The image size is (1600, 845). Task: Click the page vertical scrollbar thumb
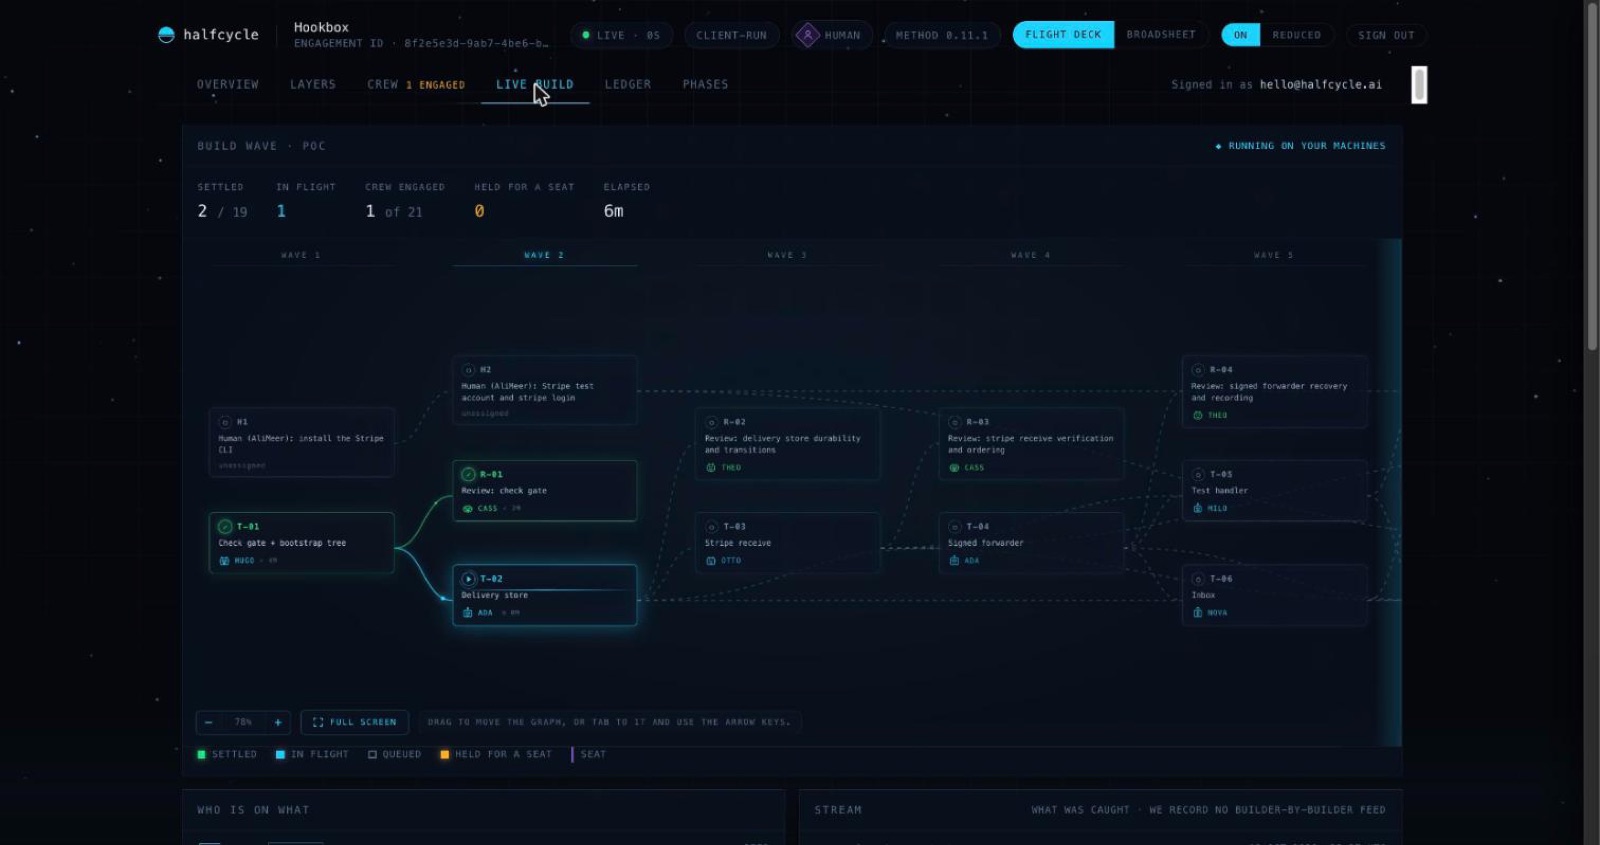1592,175
